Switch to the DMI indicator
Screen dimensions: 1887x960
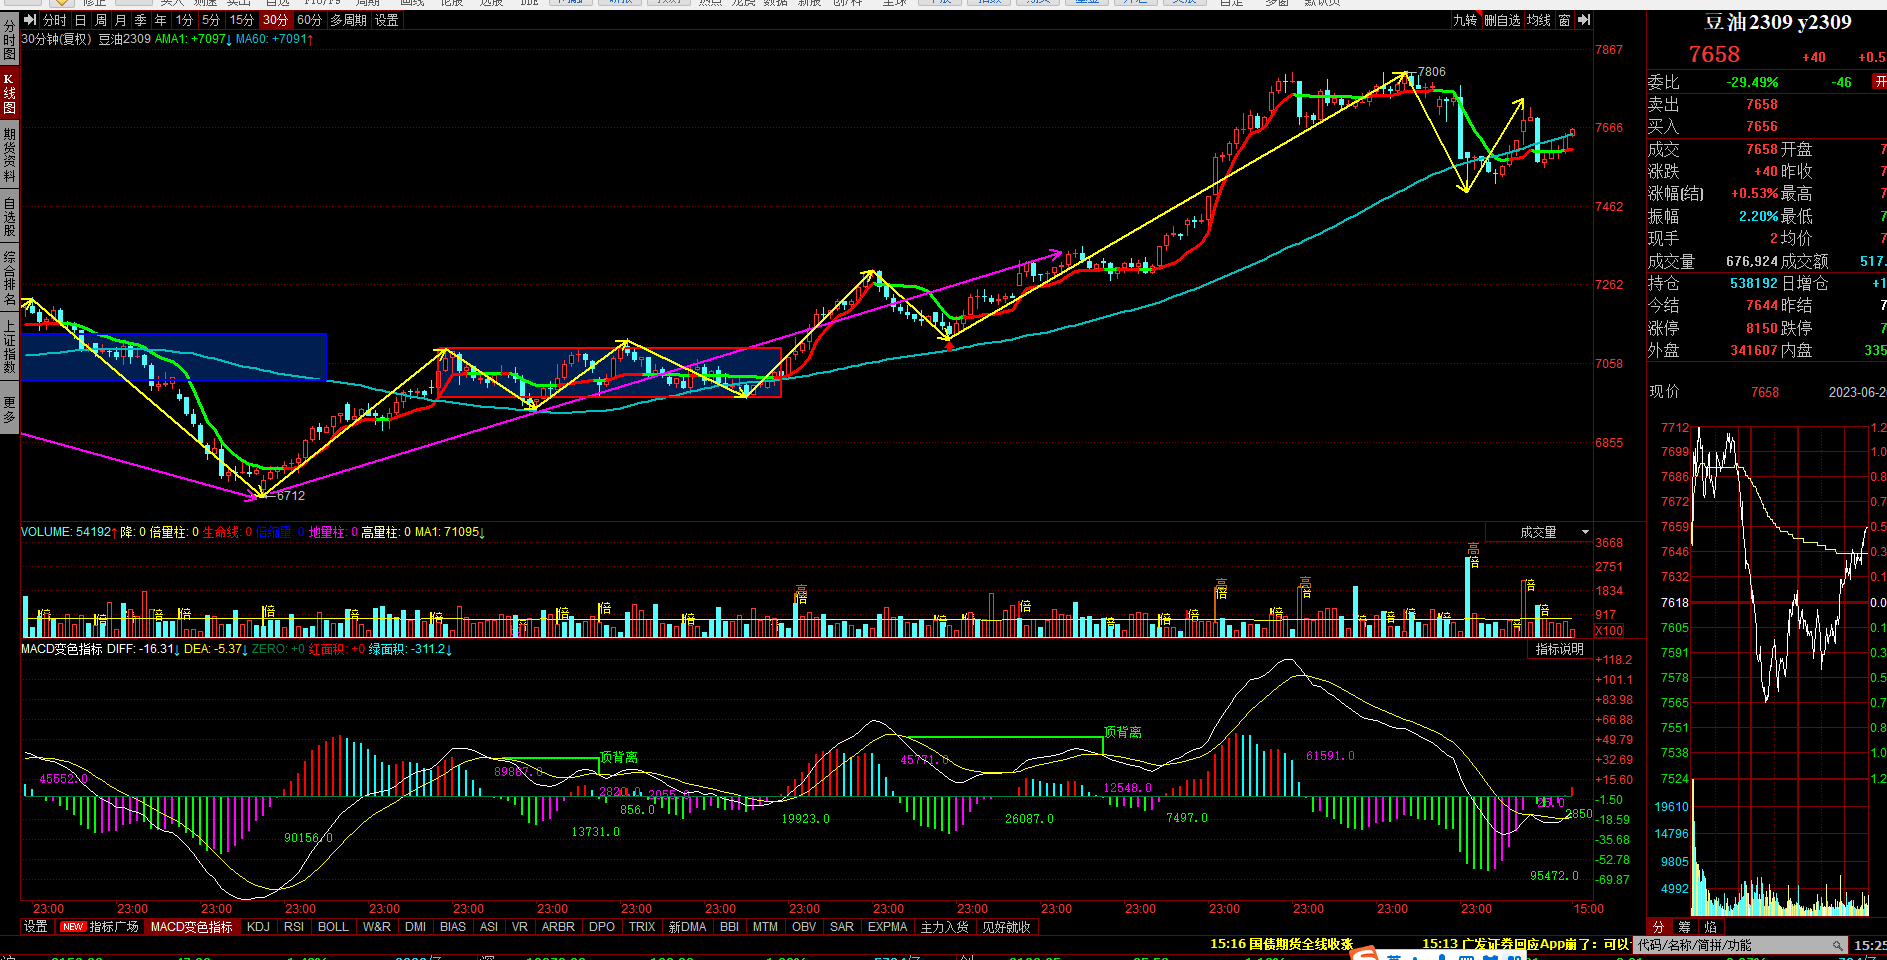[416, 927]
